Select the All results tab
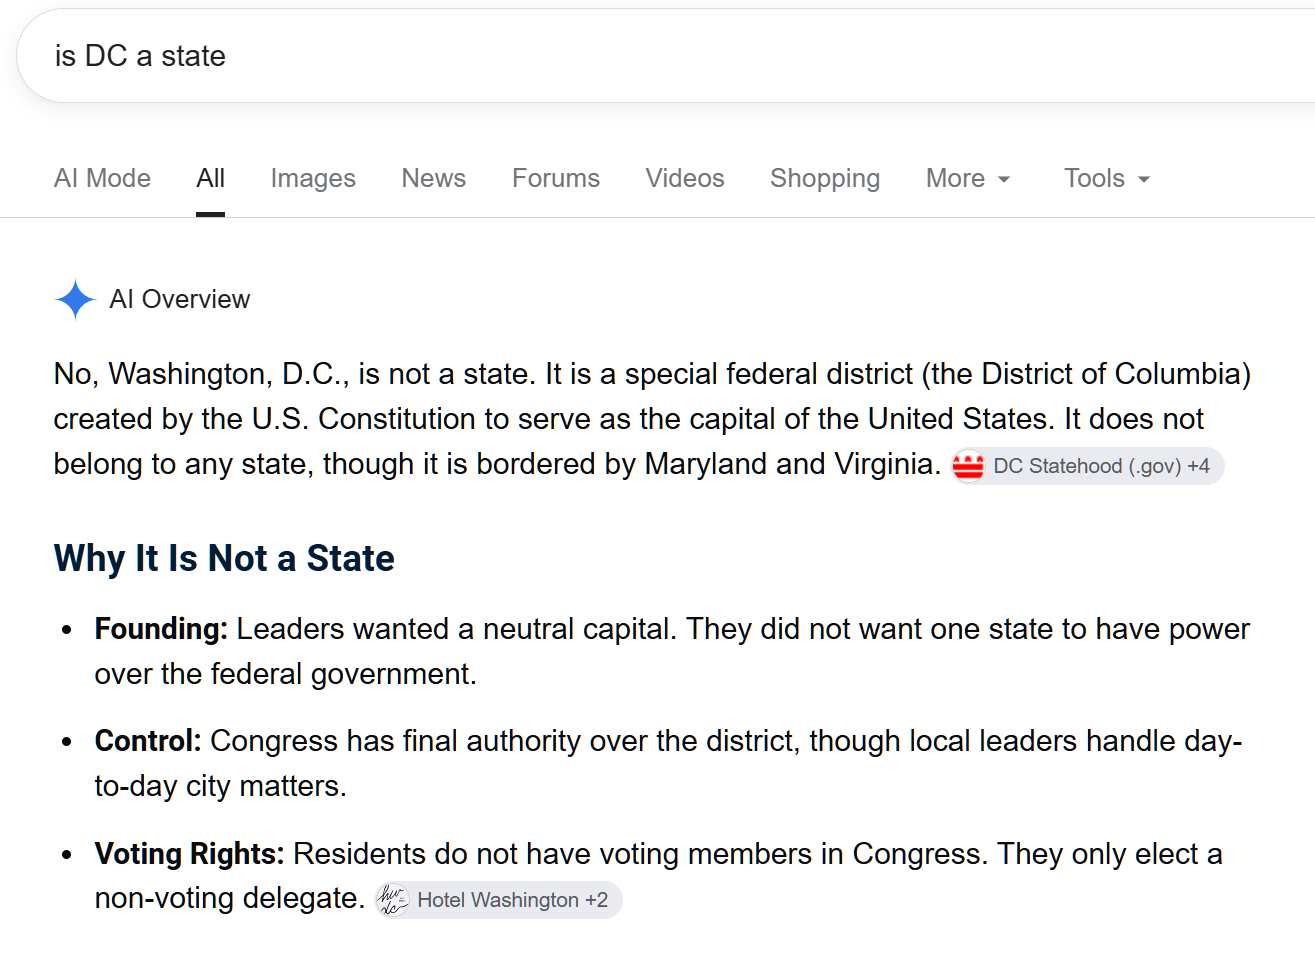The width and height of the screenshot is (1315, 954). click(210, 178)
